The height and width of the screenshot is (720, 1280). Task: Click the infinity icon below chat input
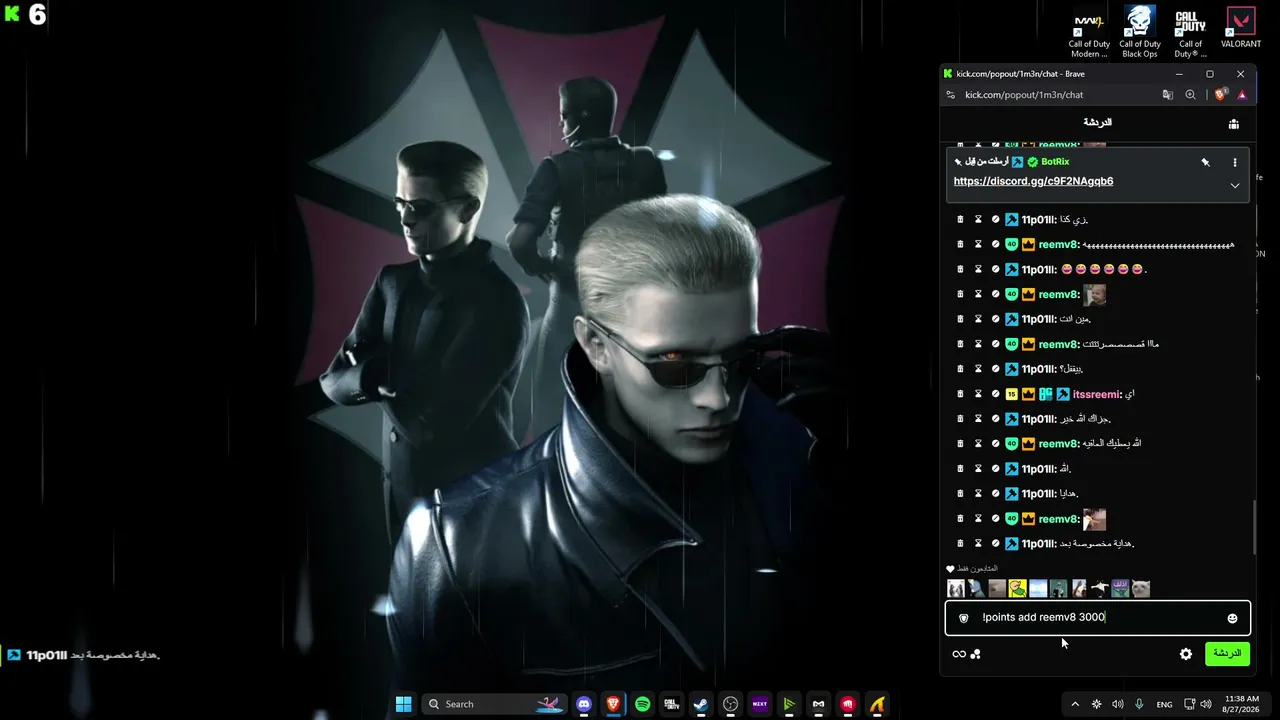959,654
